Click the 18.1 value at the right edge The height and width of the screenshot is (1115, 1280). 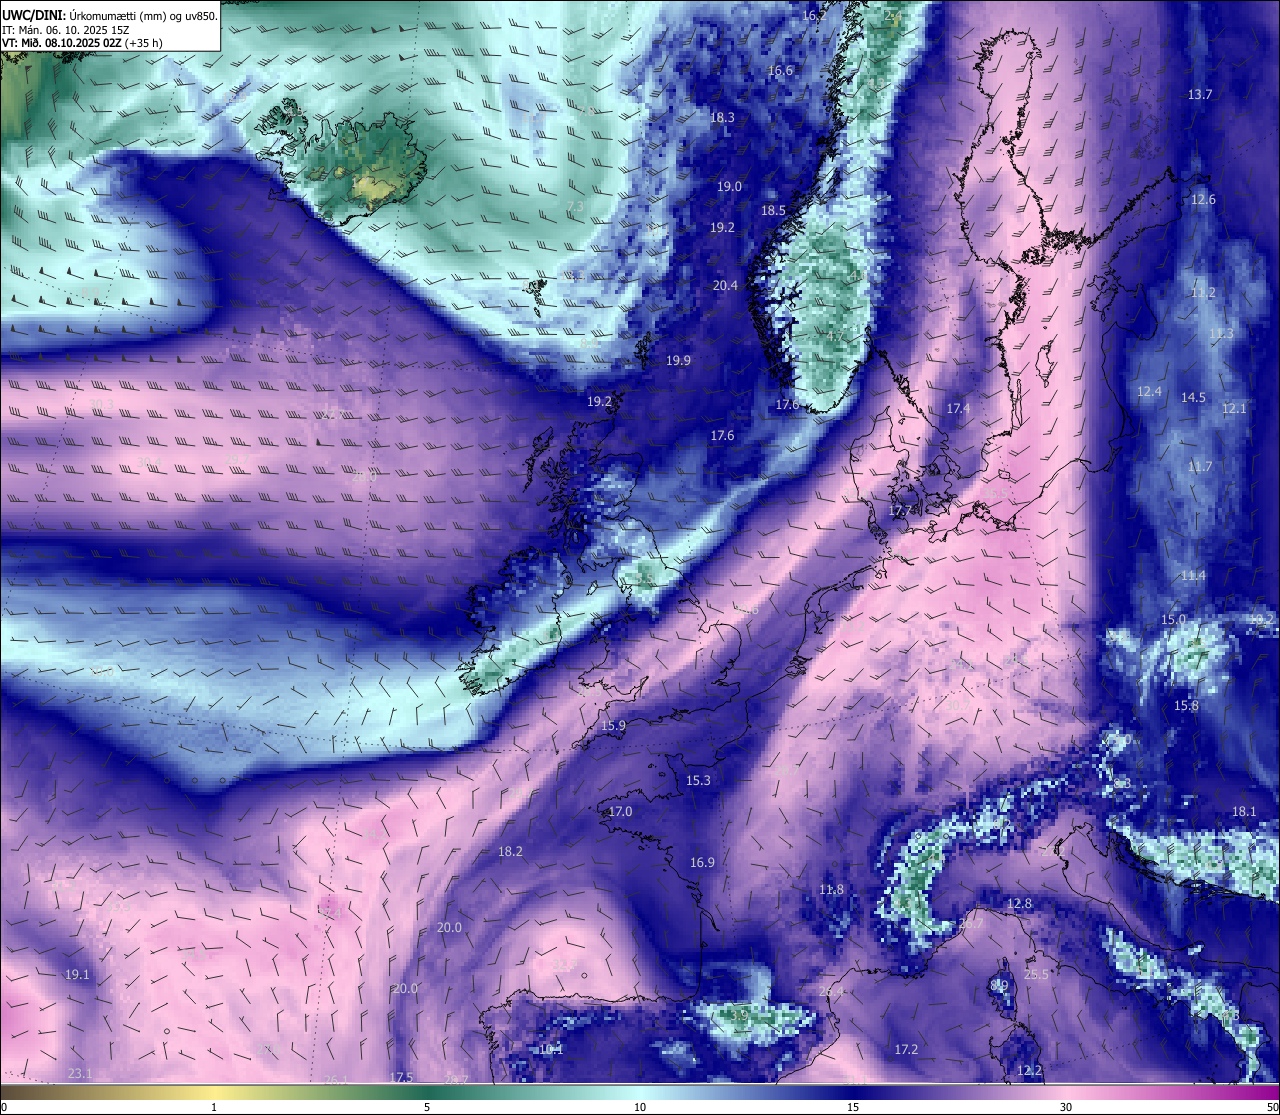click(x=1244, y=811)
